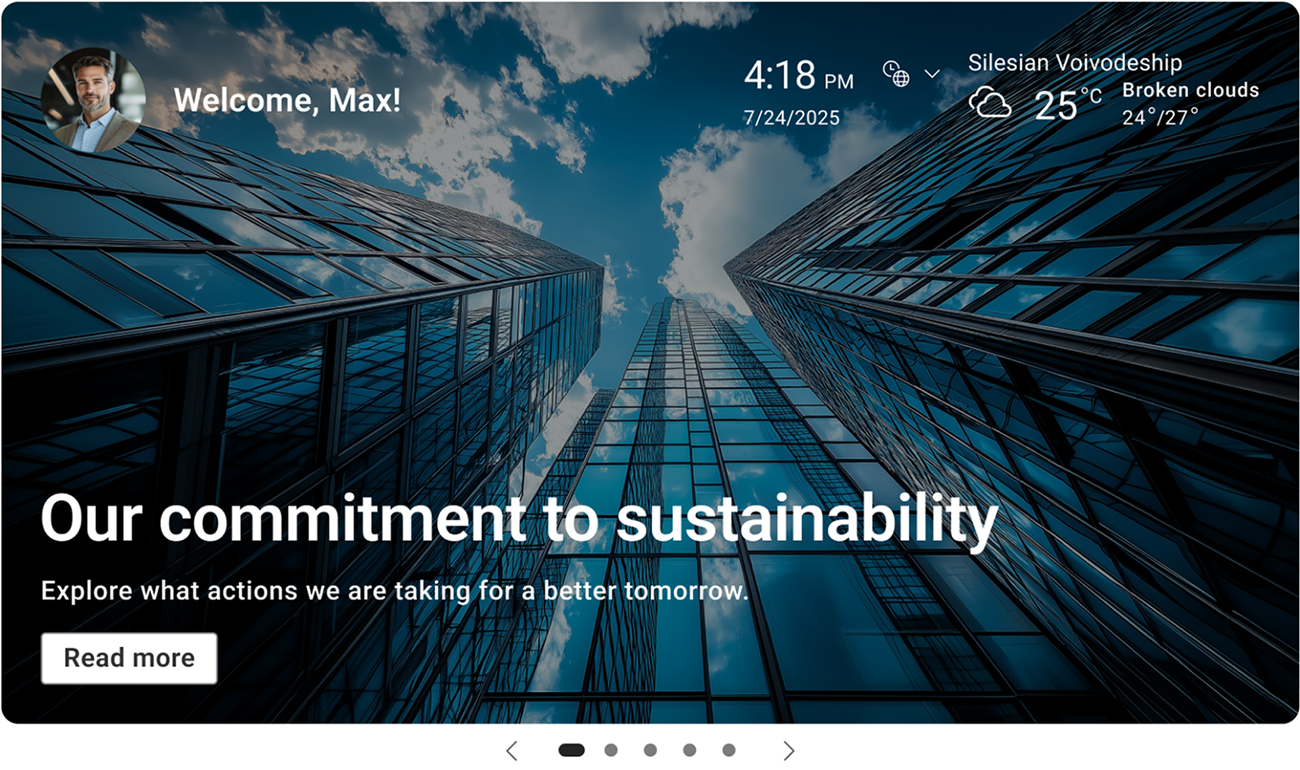Click the 'Our commitment to sustainability' headline

pos(519,518)
